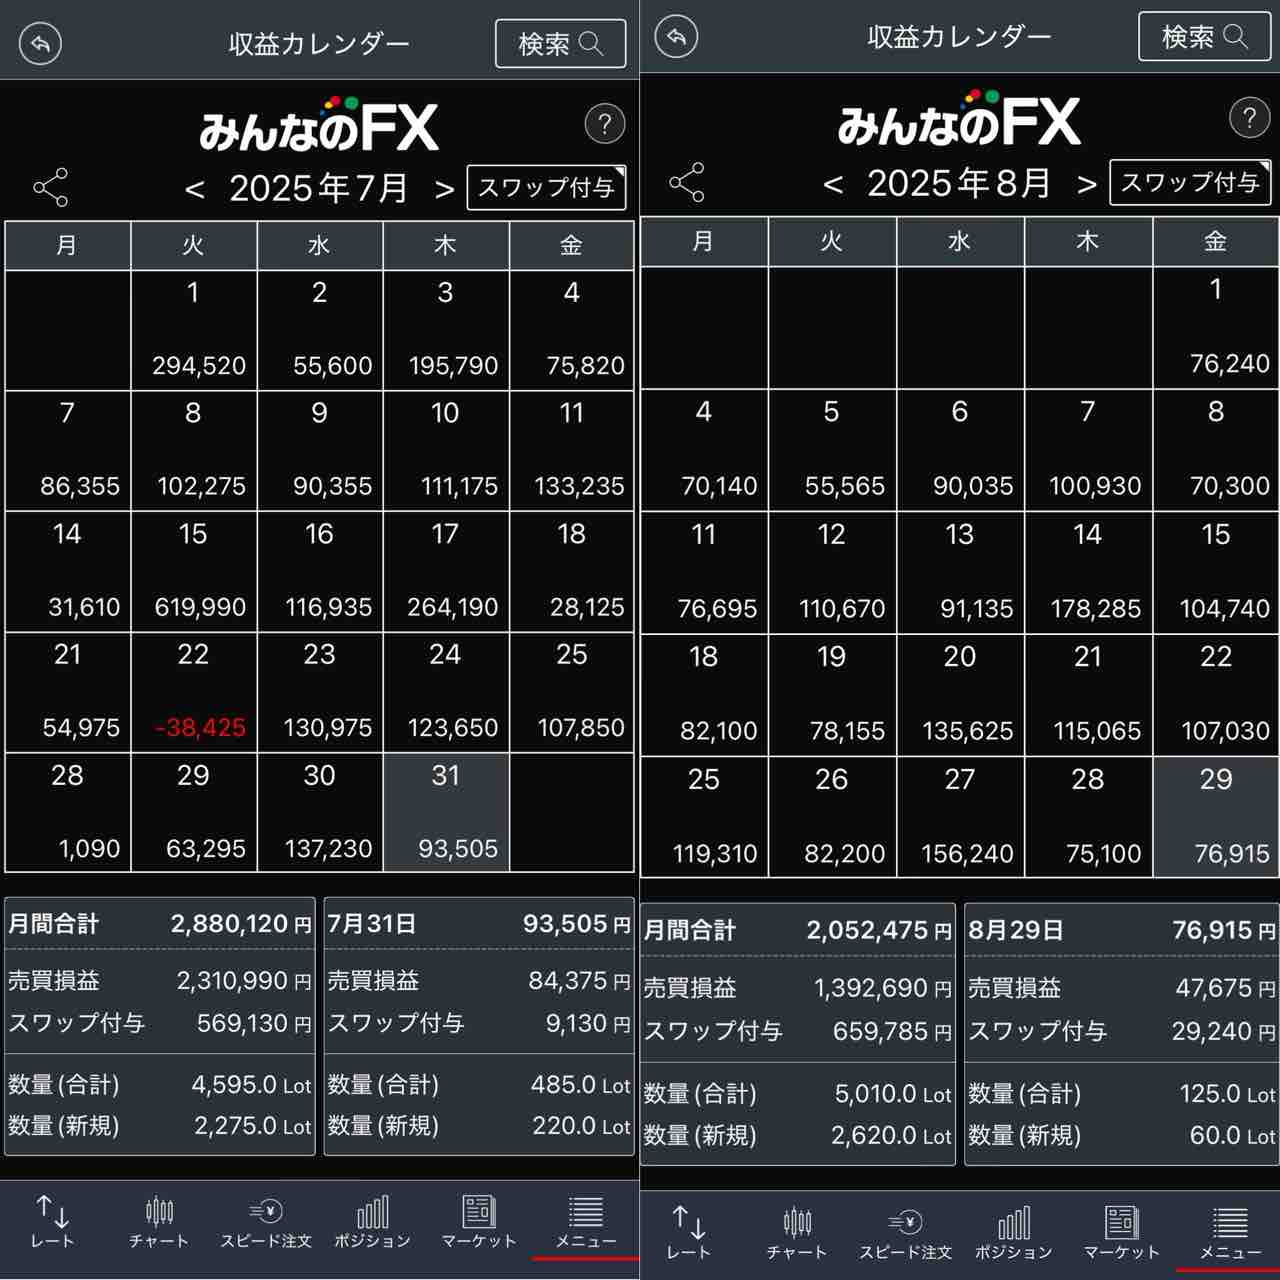
Task: Click 数量(合計) 125.0 Lot row
Action: (1122, 1094)
